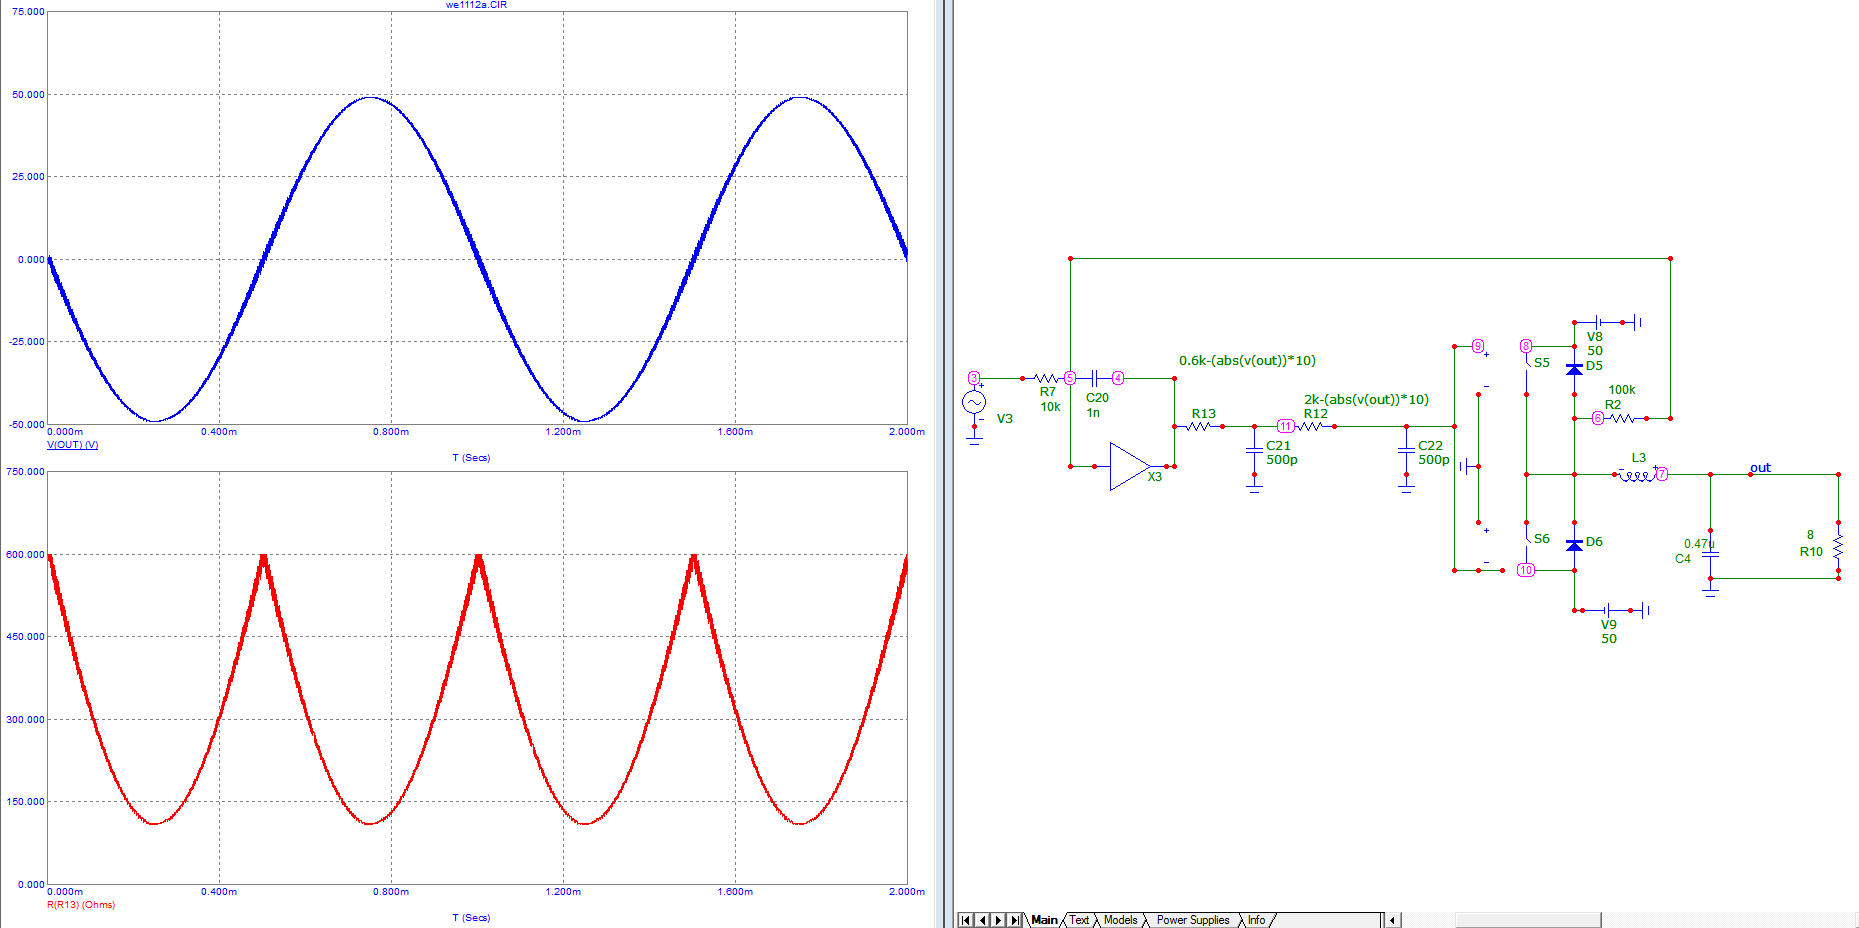Click the 500p value under C22

tap(1434, 460)
